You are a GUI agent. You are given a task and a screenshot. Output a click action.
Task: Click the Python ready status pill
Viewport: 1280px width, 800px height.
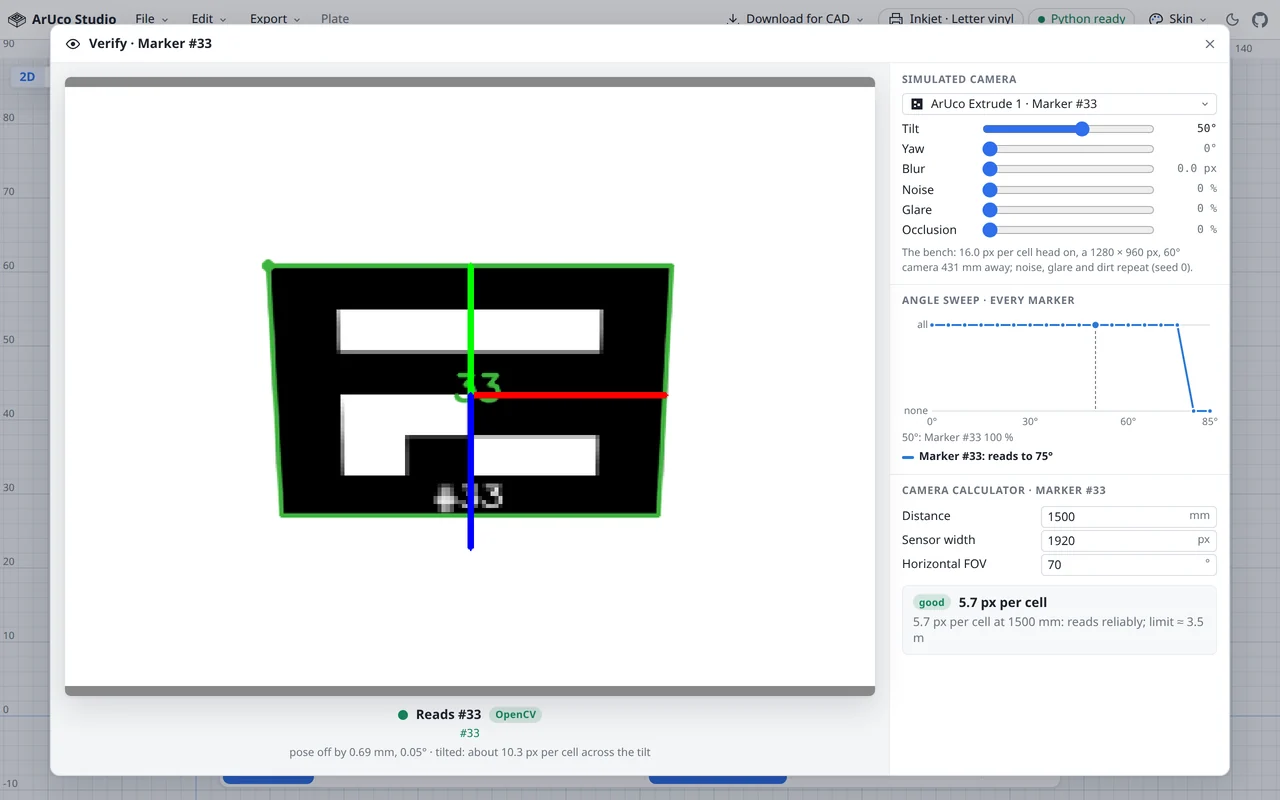[x=1081, y=19]
